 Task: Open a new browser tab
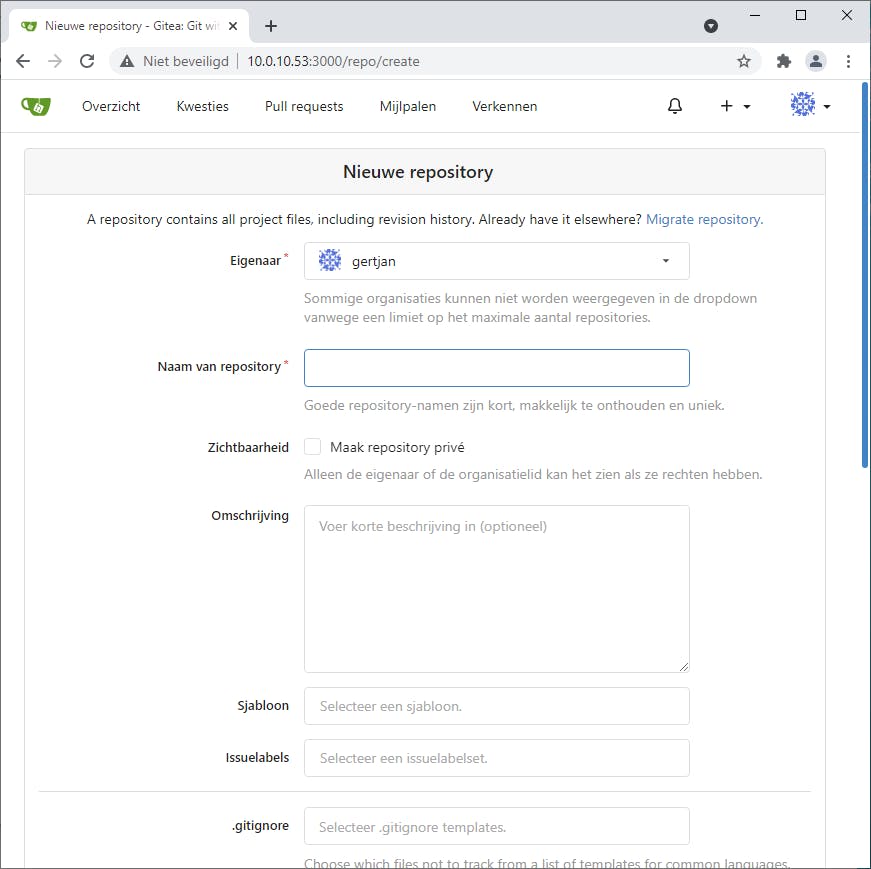[x=270, y=26]
